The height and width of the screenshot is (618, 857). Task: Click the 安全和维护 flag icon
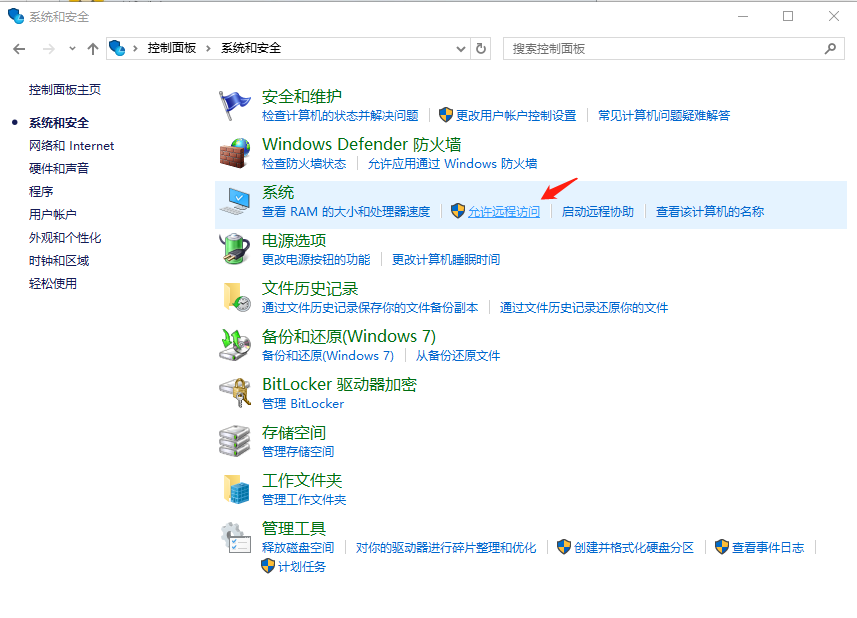click(x=236, y=102)
